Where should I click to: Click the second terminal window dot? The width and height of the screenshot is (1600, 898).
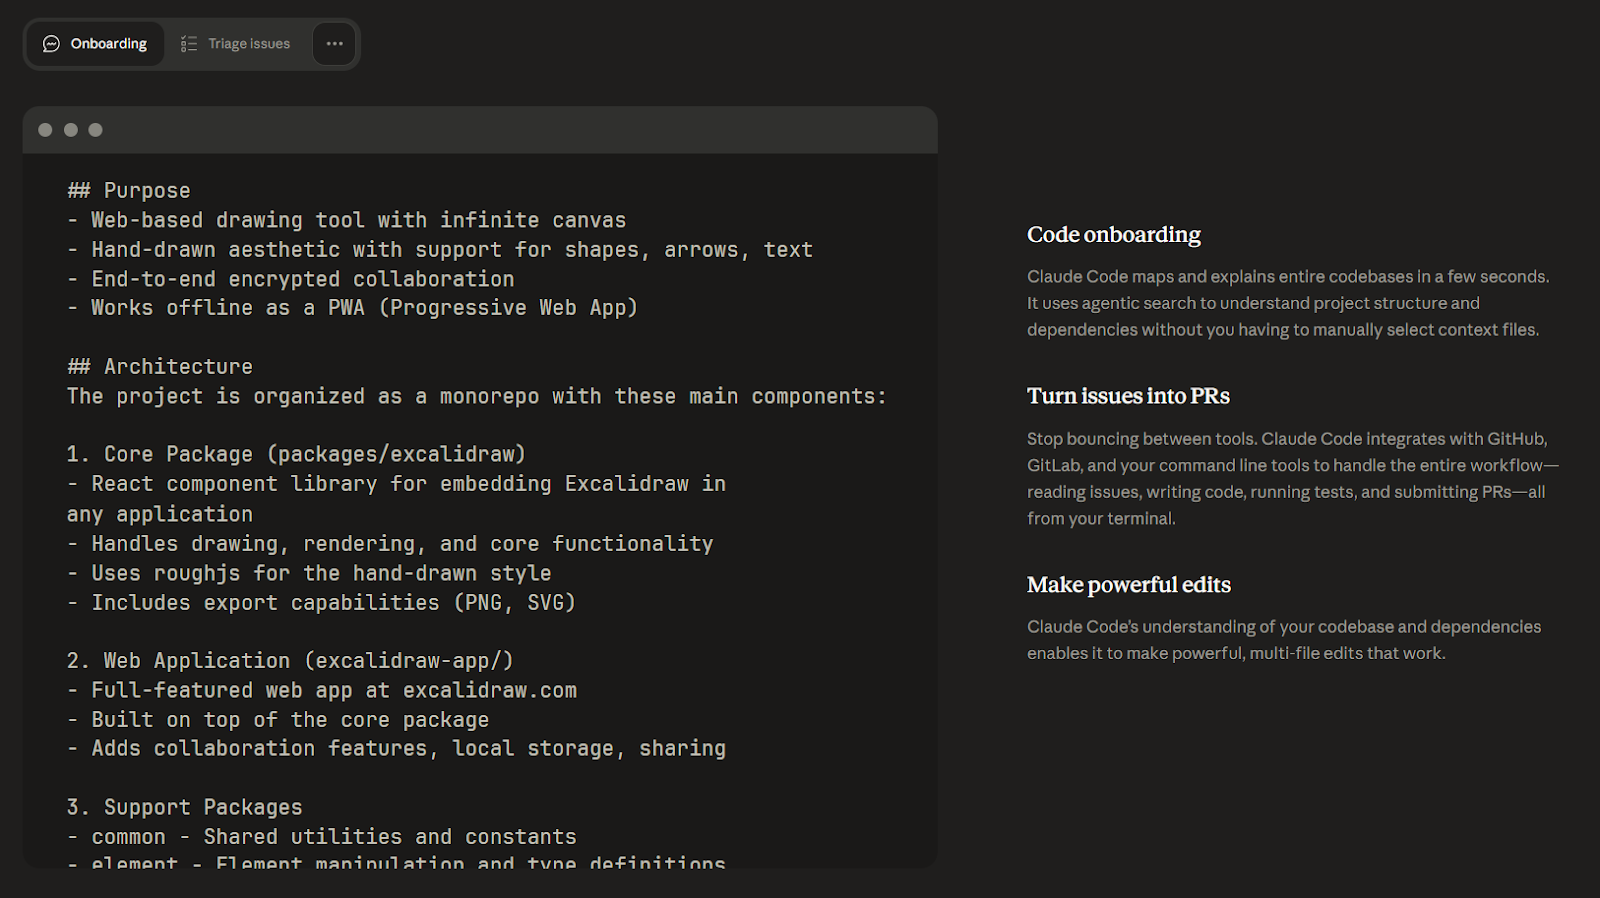[71, 130]
